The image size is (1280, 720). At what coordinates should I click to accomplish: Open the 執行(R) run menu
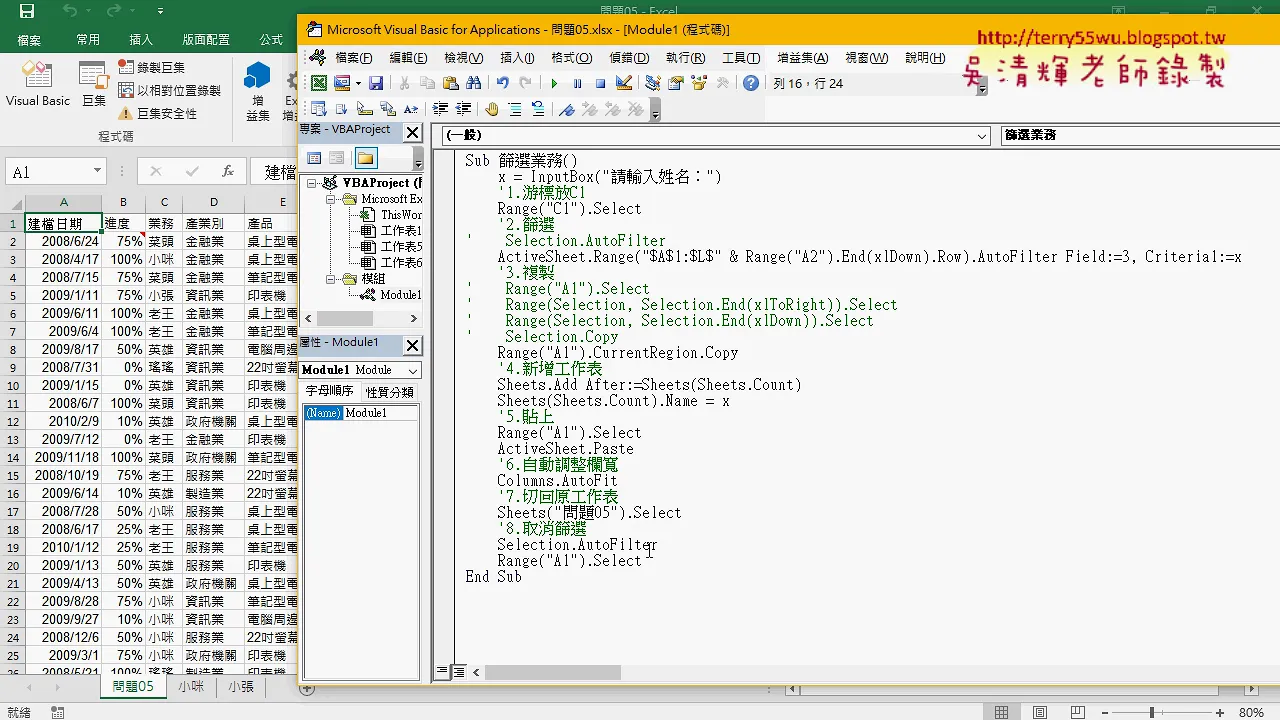tap(685, 58)
